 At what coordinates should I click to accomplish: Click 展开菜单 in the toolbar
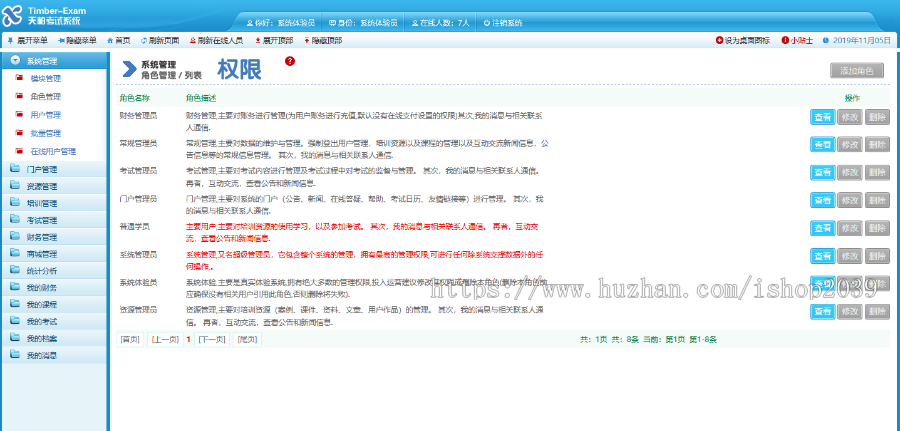tap(28, 41)
